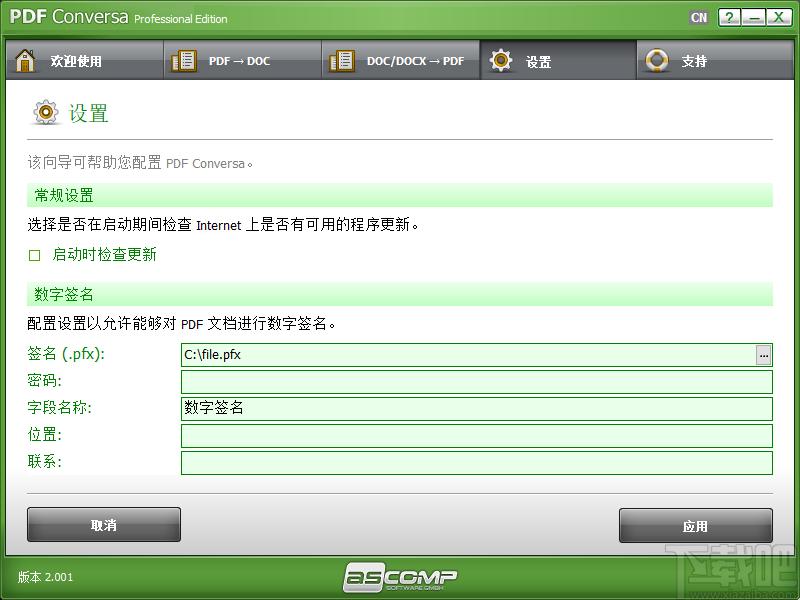The width and height of the screenshot is (800, 600).
Task: Click the 字段名称: label
Action: [59, 408]
